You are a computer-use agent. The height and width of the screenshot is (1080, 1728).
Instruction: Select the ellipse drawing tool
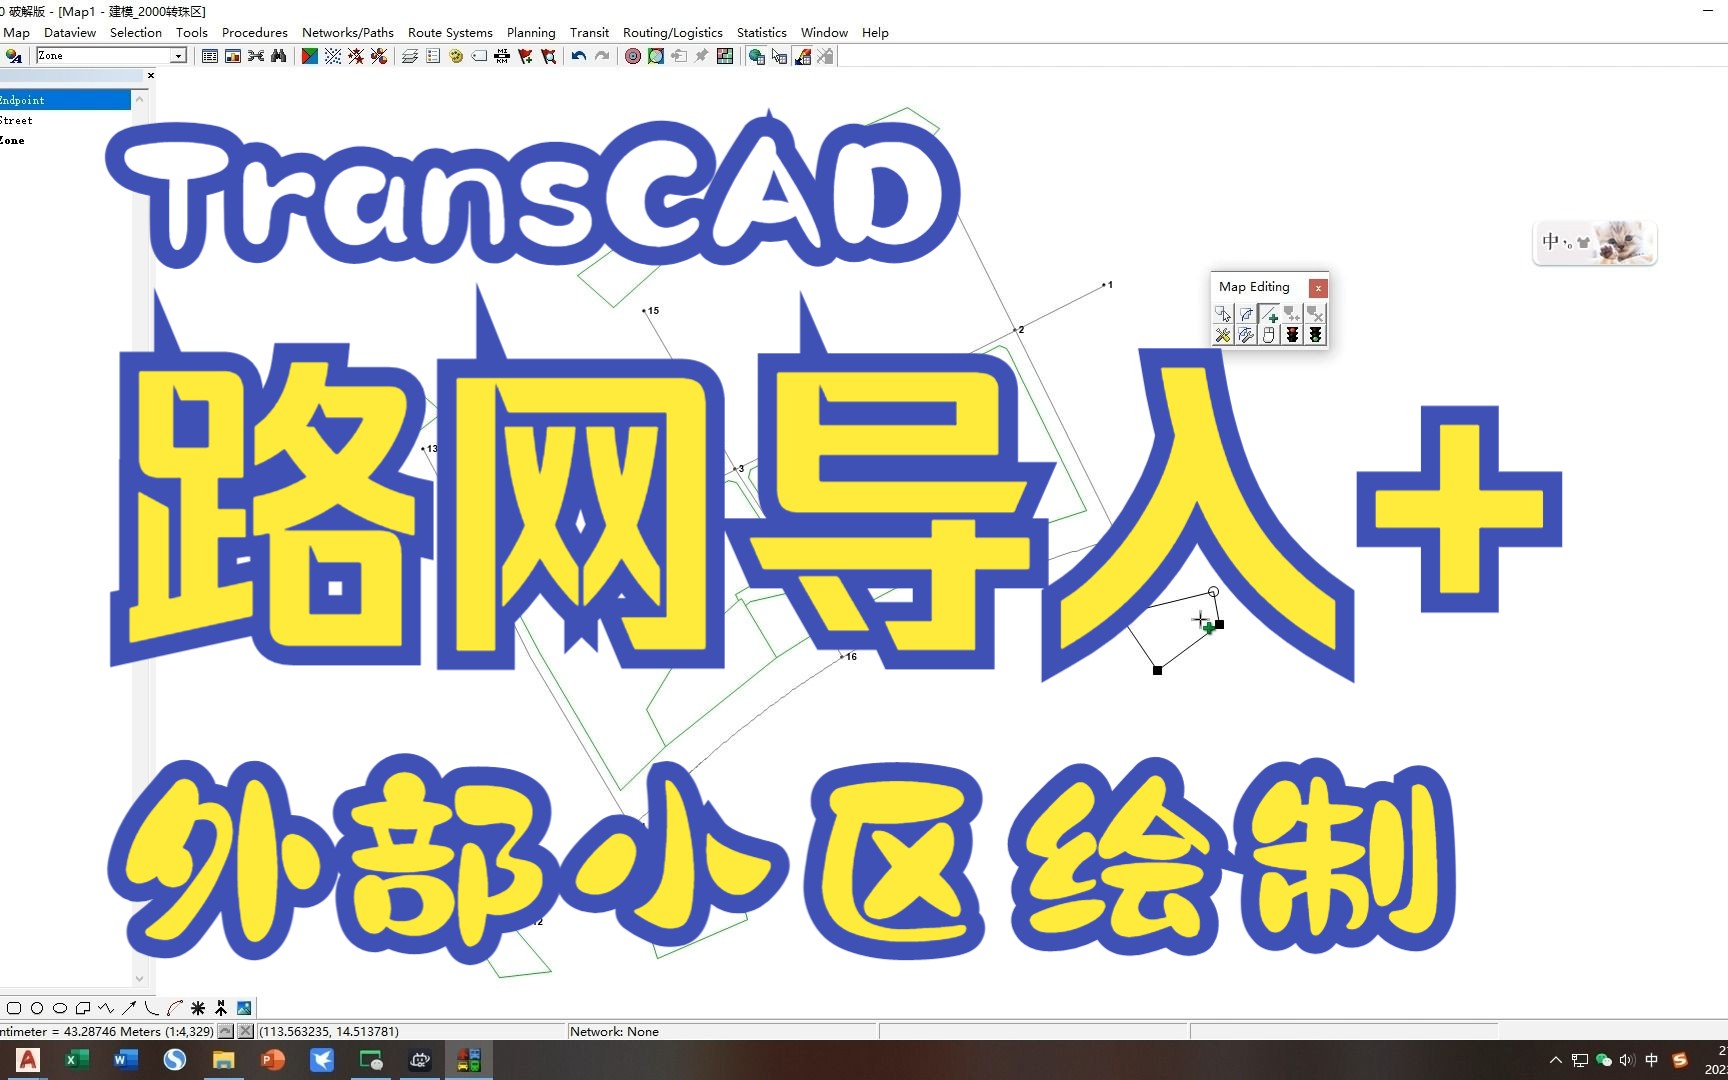[60, 1008]
